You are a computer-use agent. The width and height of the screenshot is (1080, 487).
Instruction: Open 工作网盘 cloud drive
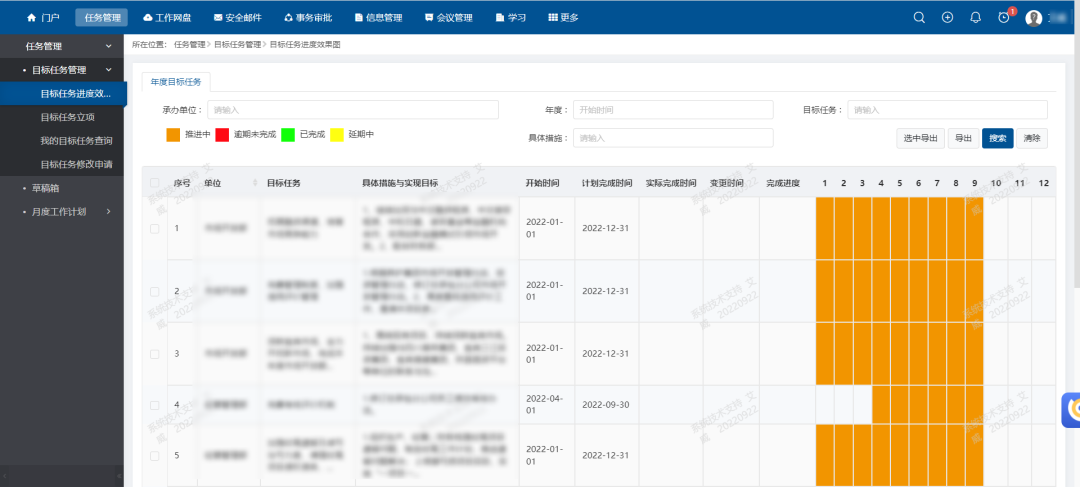point(168,18)
